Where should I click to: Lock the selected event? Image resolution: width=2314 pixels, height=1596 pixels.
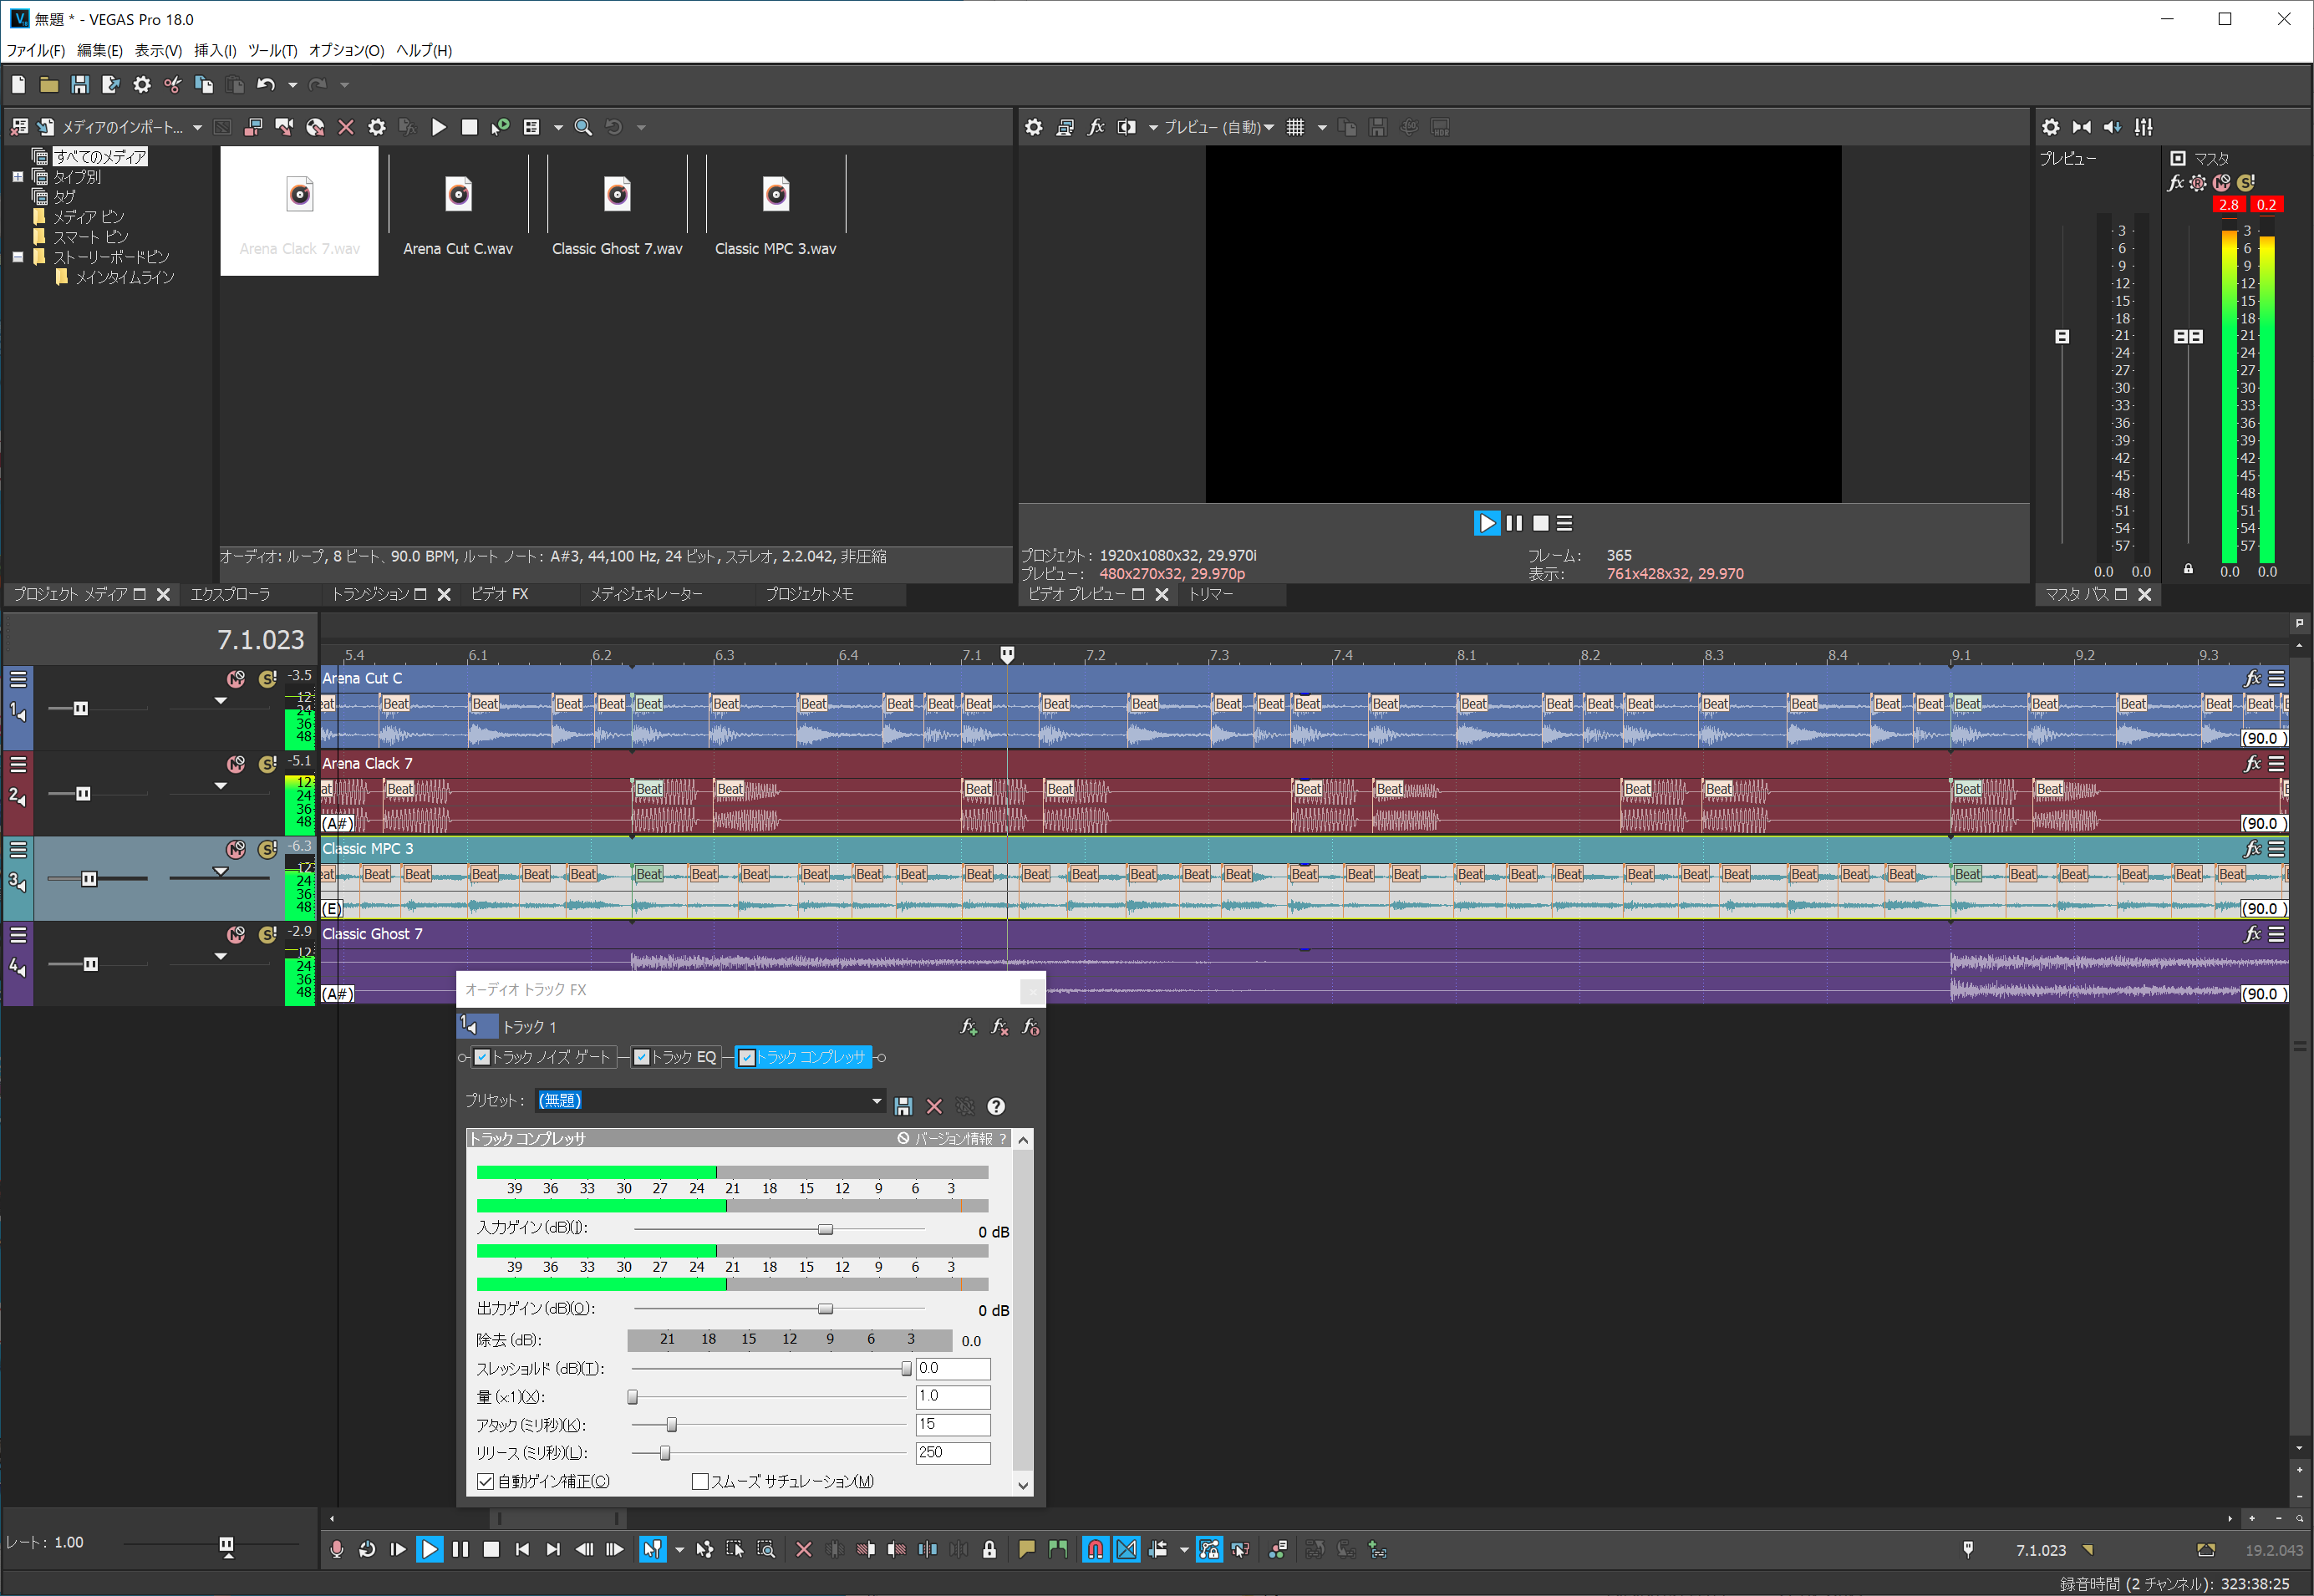point(989,1549)
